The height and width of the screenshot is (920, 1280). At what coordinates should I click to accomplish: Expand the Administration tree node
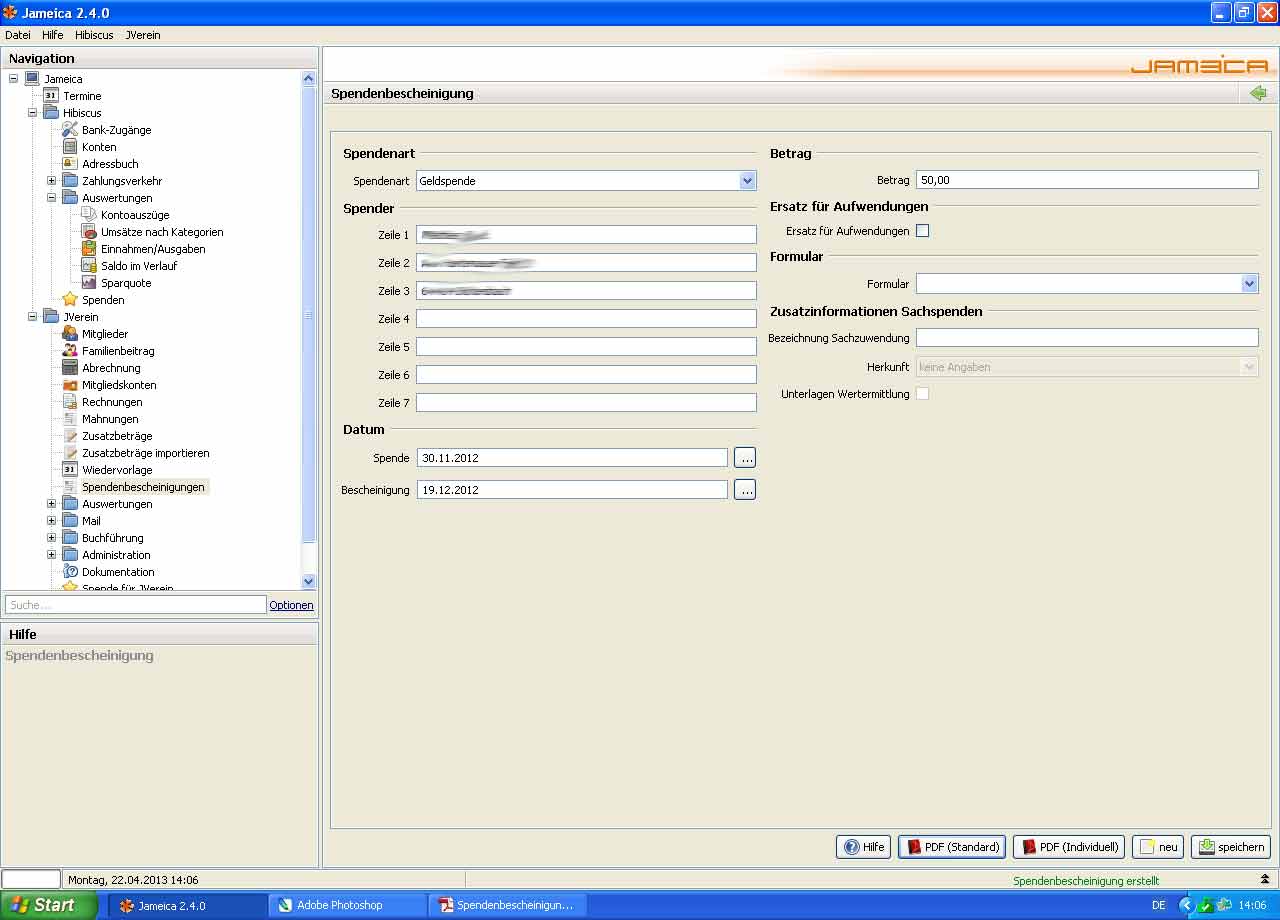tap(51, 555)
